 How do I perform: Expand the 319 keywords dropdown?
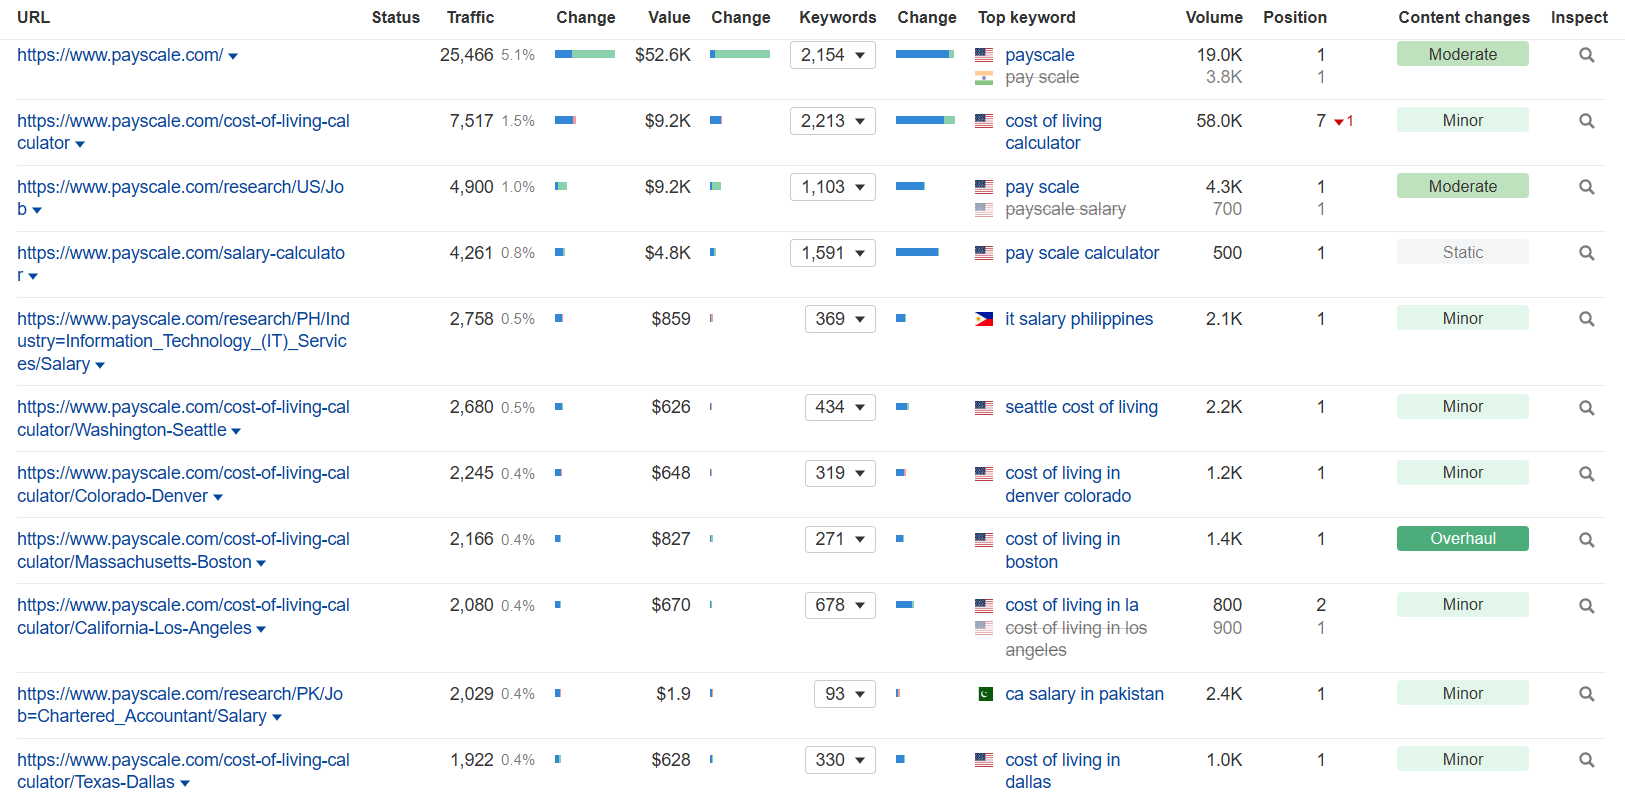click(840, 473)
